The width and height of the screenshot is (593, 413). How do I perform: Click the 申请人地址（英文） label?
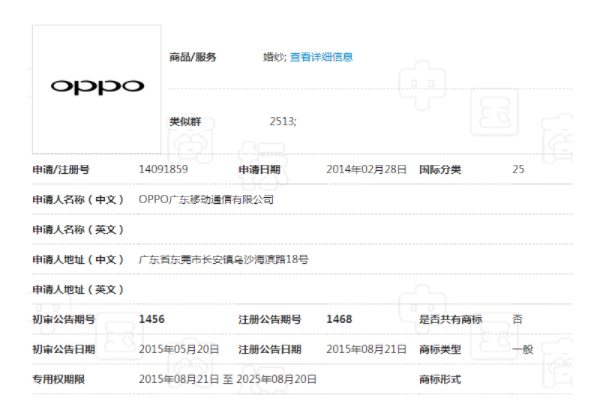point(78,289)
